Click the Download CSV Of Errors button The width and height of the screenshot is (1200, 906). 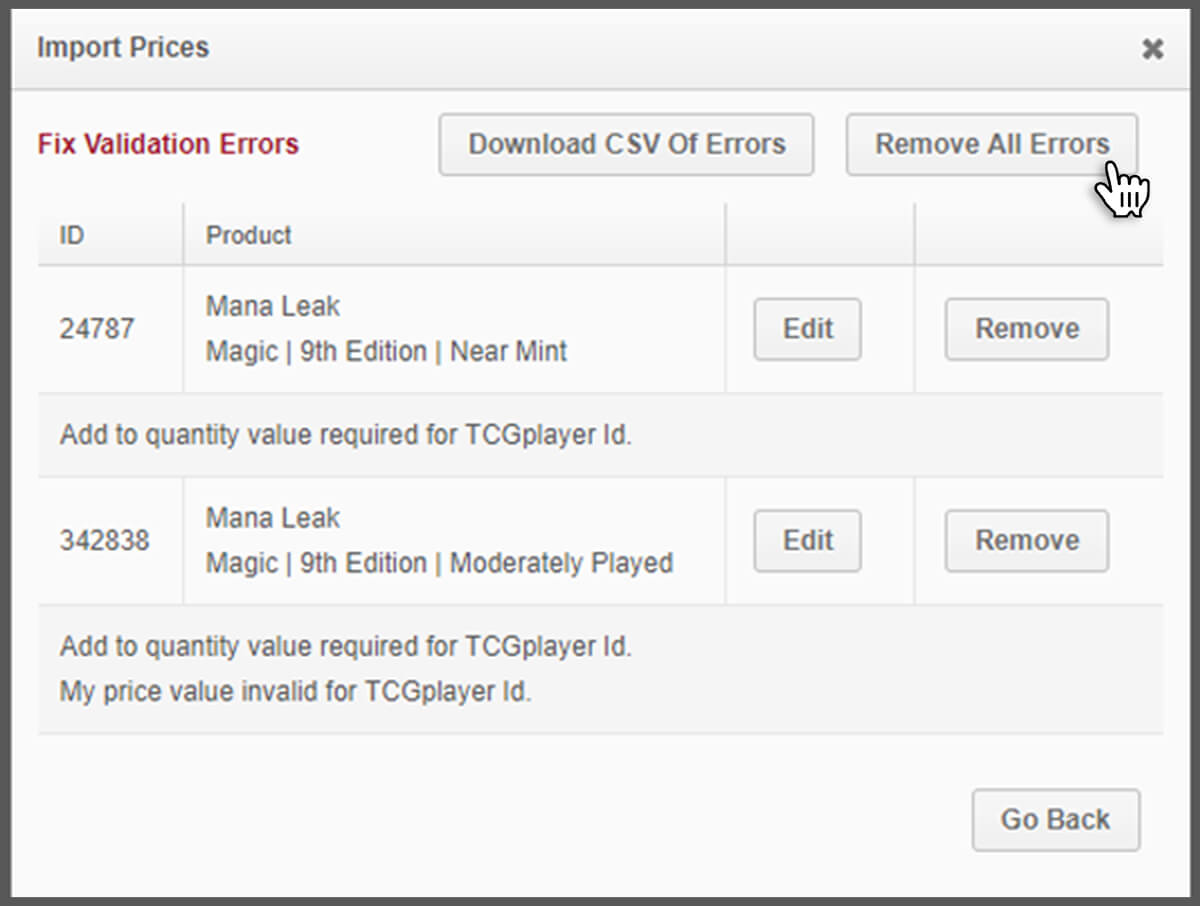point(626,144)
